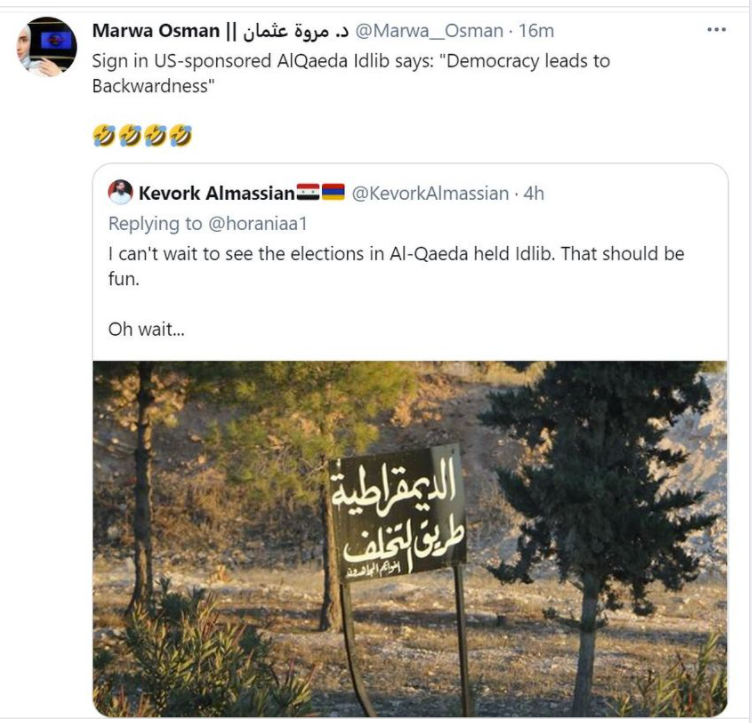Click the Armenian flag emoji beside Kevork's name
752x723 pixels.
pyautogui.click(x=333, y=193)
